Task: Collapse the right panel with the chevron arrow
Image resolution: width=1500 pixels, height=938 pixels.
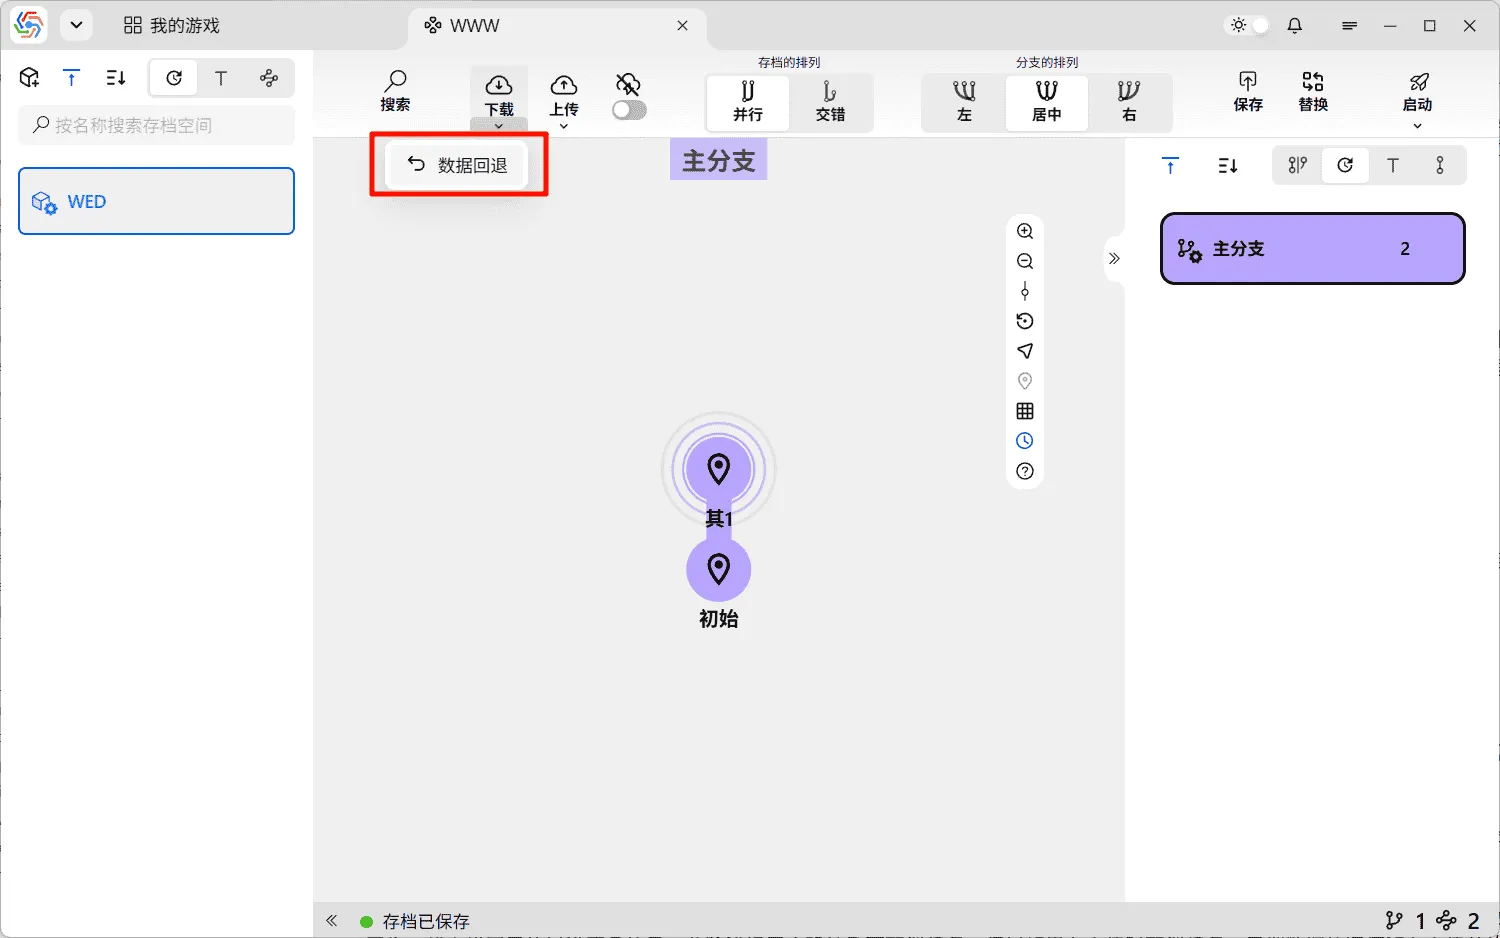Action: pos(1114,258)
